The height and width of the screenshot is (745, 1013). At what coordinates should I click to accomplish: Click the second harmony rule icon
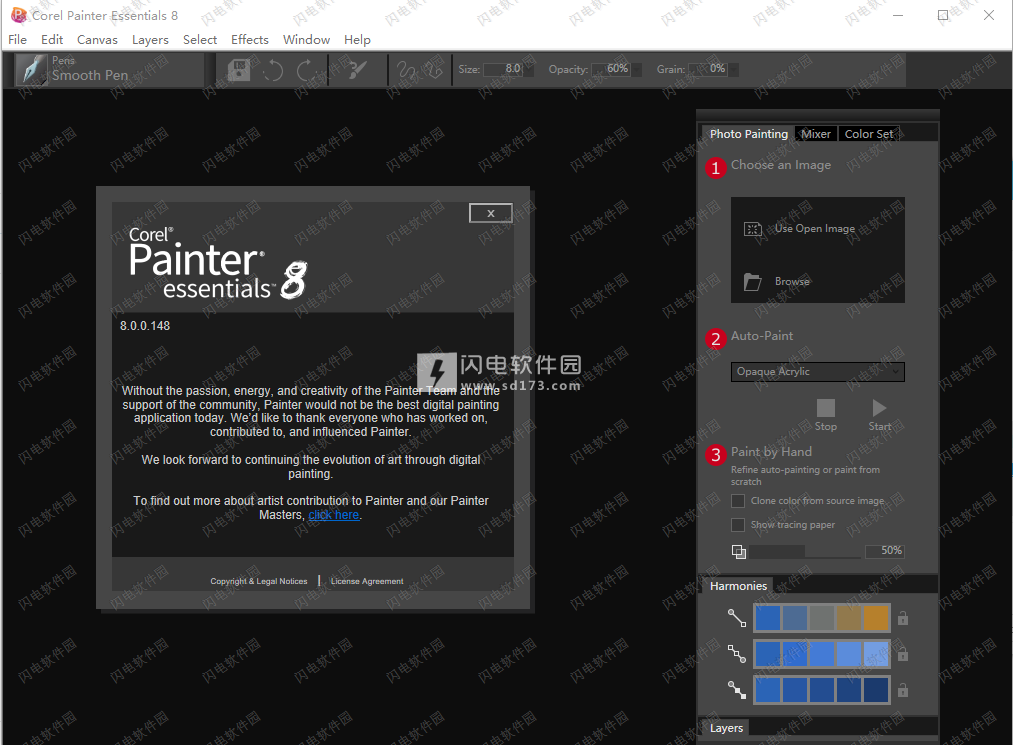pos(737,654)
